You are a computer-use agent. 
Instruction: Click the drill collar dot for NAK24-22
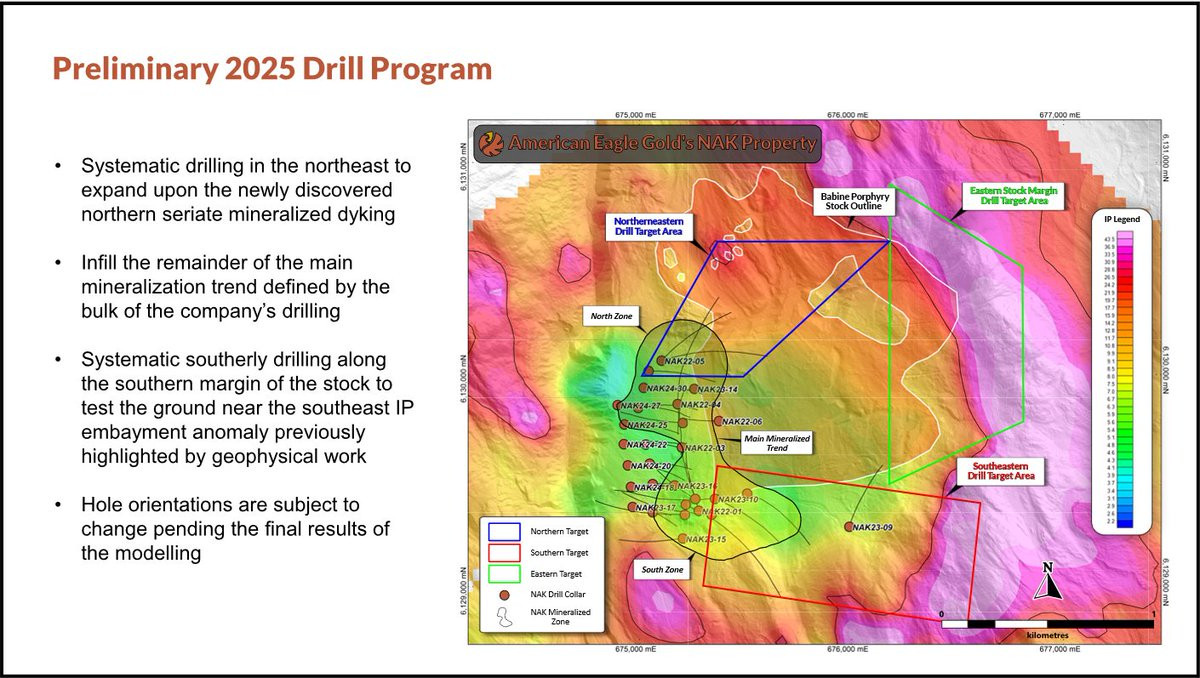[624, 444]
